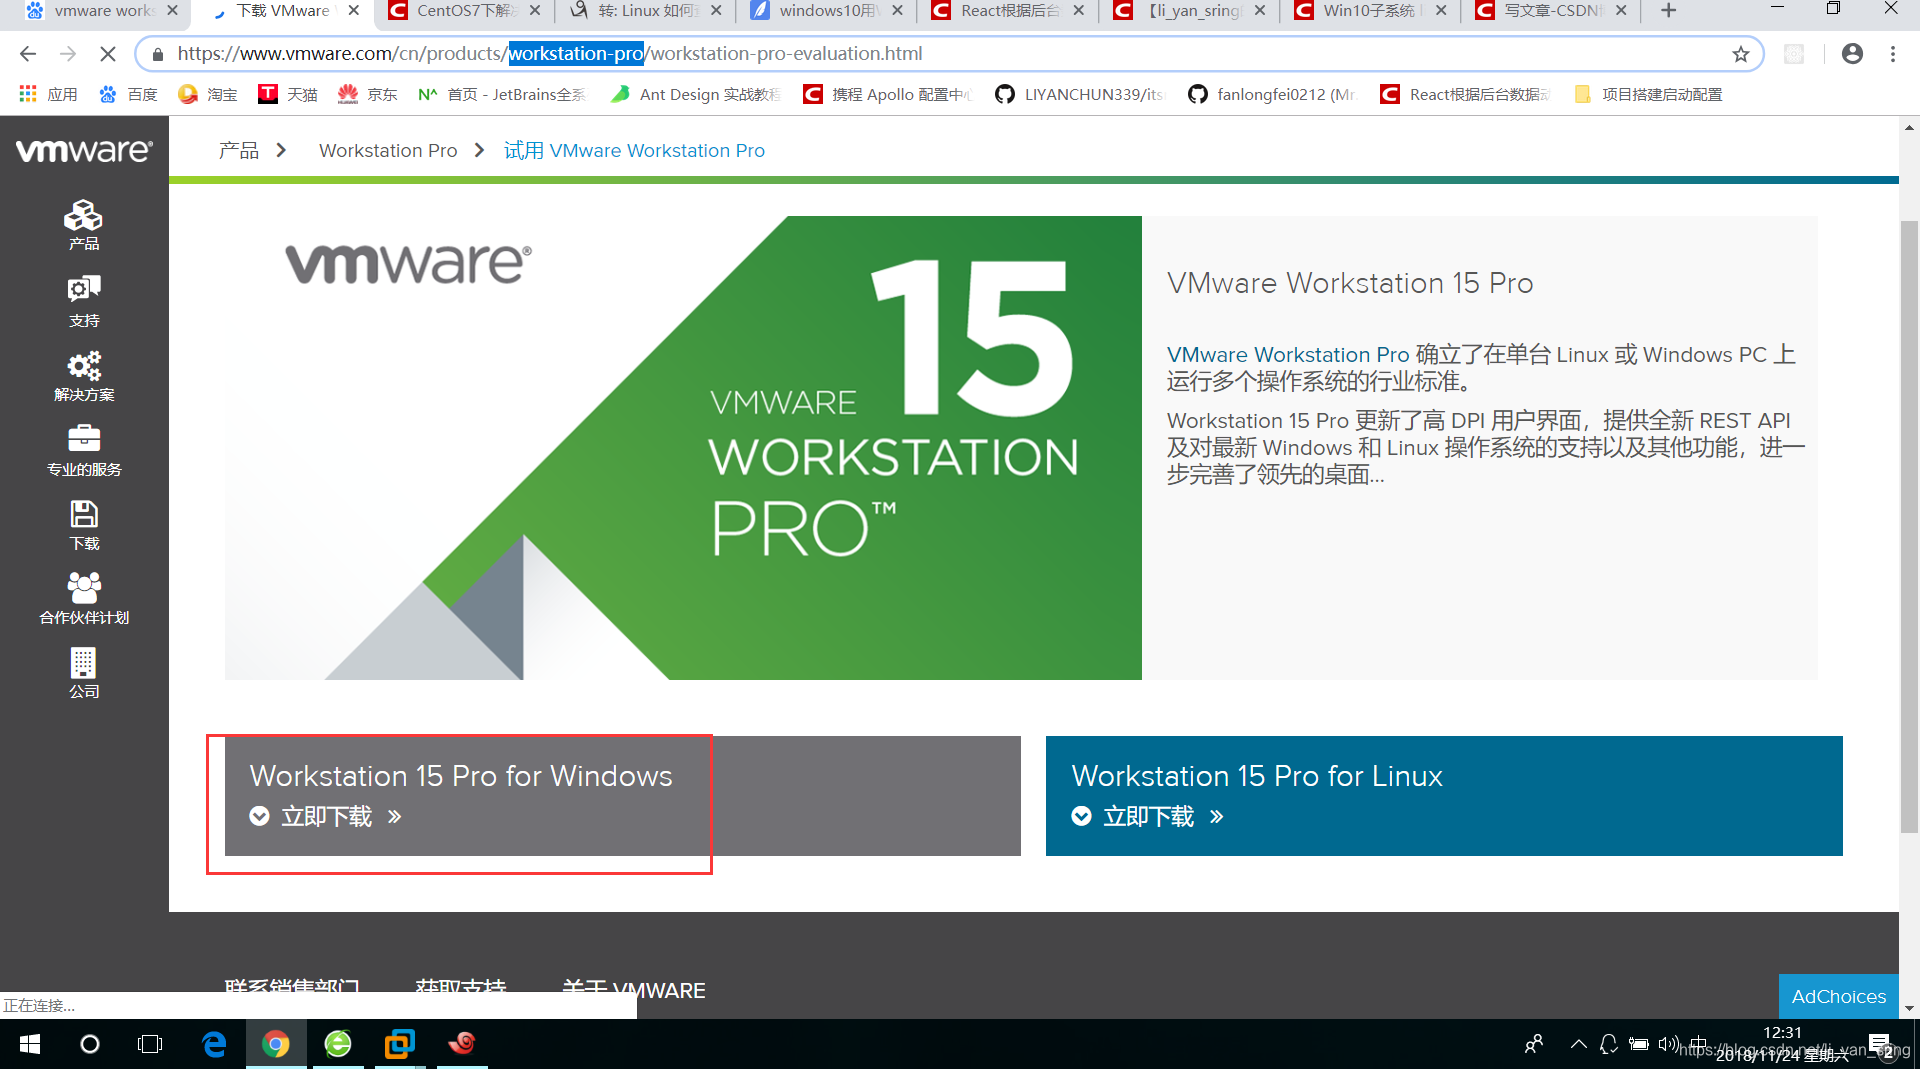
Task: Open the 携程 Apollo 配置中心 bookmark
Action: coord(888,94)
